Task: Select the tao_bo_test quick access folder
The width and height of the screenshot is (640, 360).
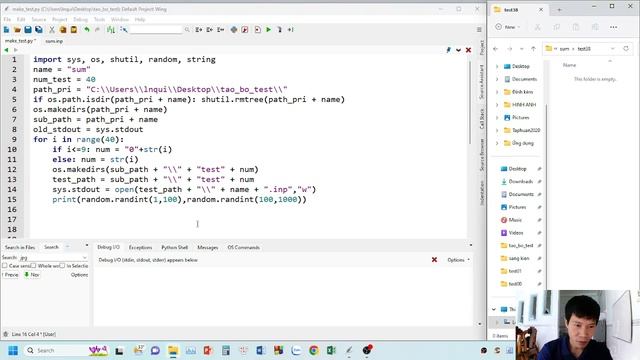Action: (x=520, y=245)
